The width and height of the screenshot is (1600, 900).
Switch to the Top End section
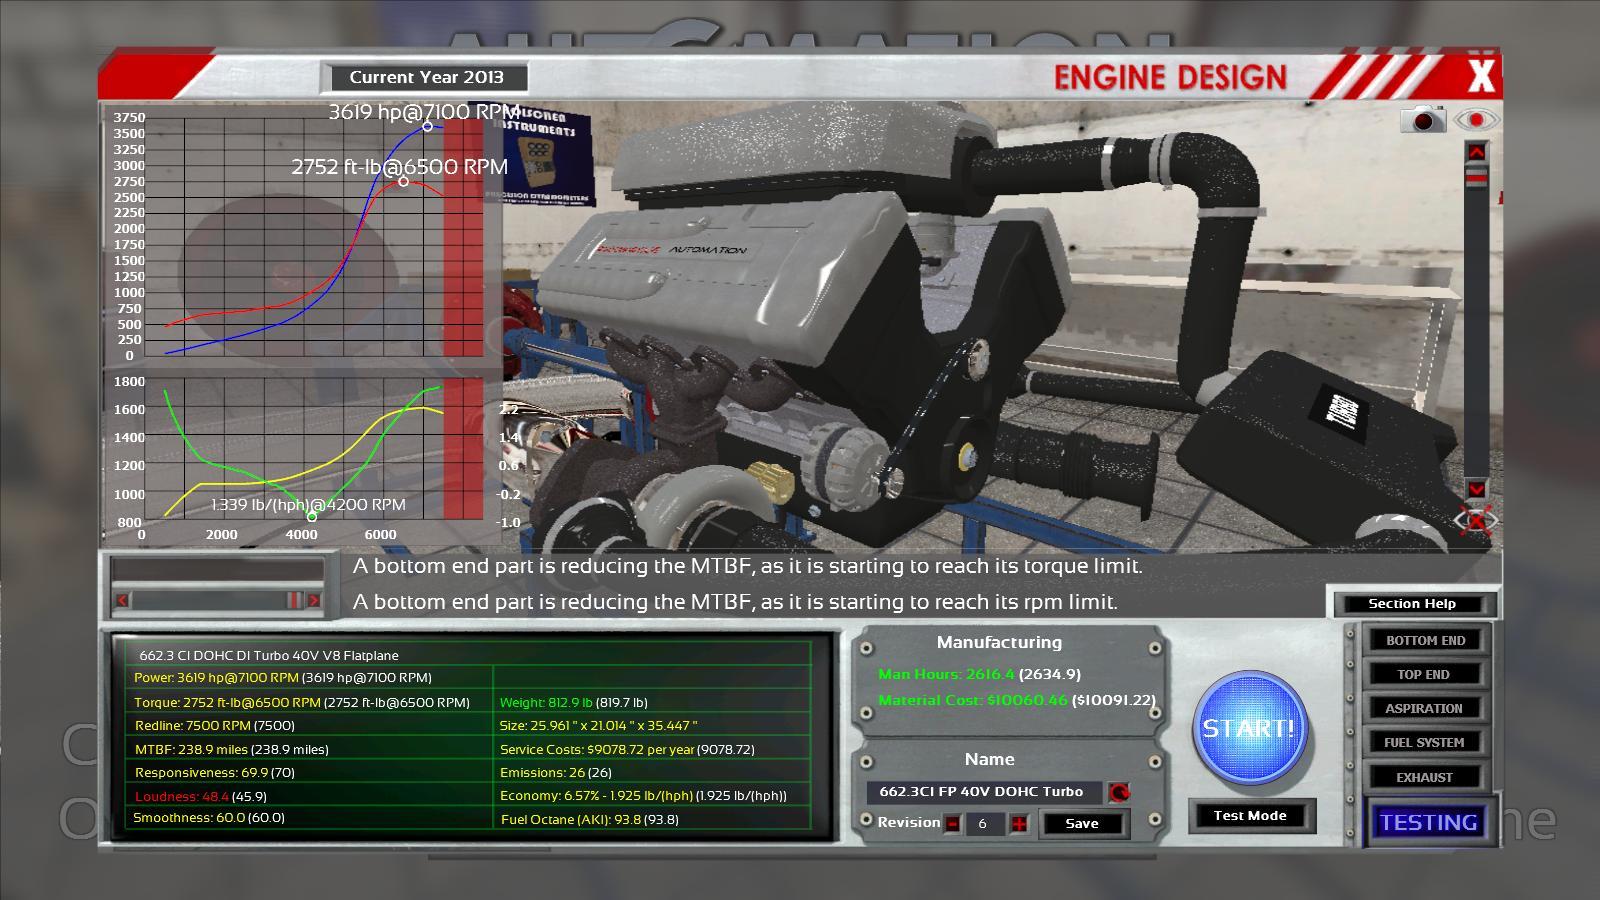point(1424,674)
